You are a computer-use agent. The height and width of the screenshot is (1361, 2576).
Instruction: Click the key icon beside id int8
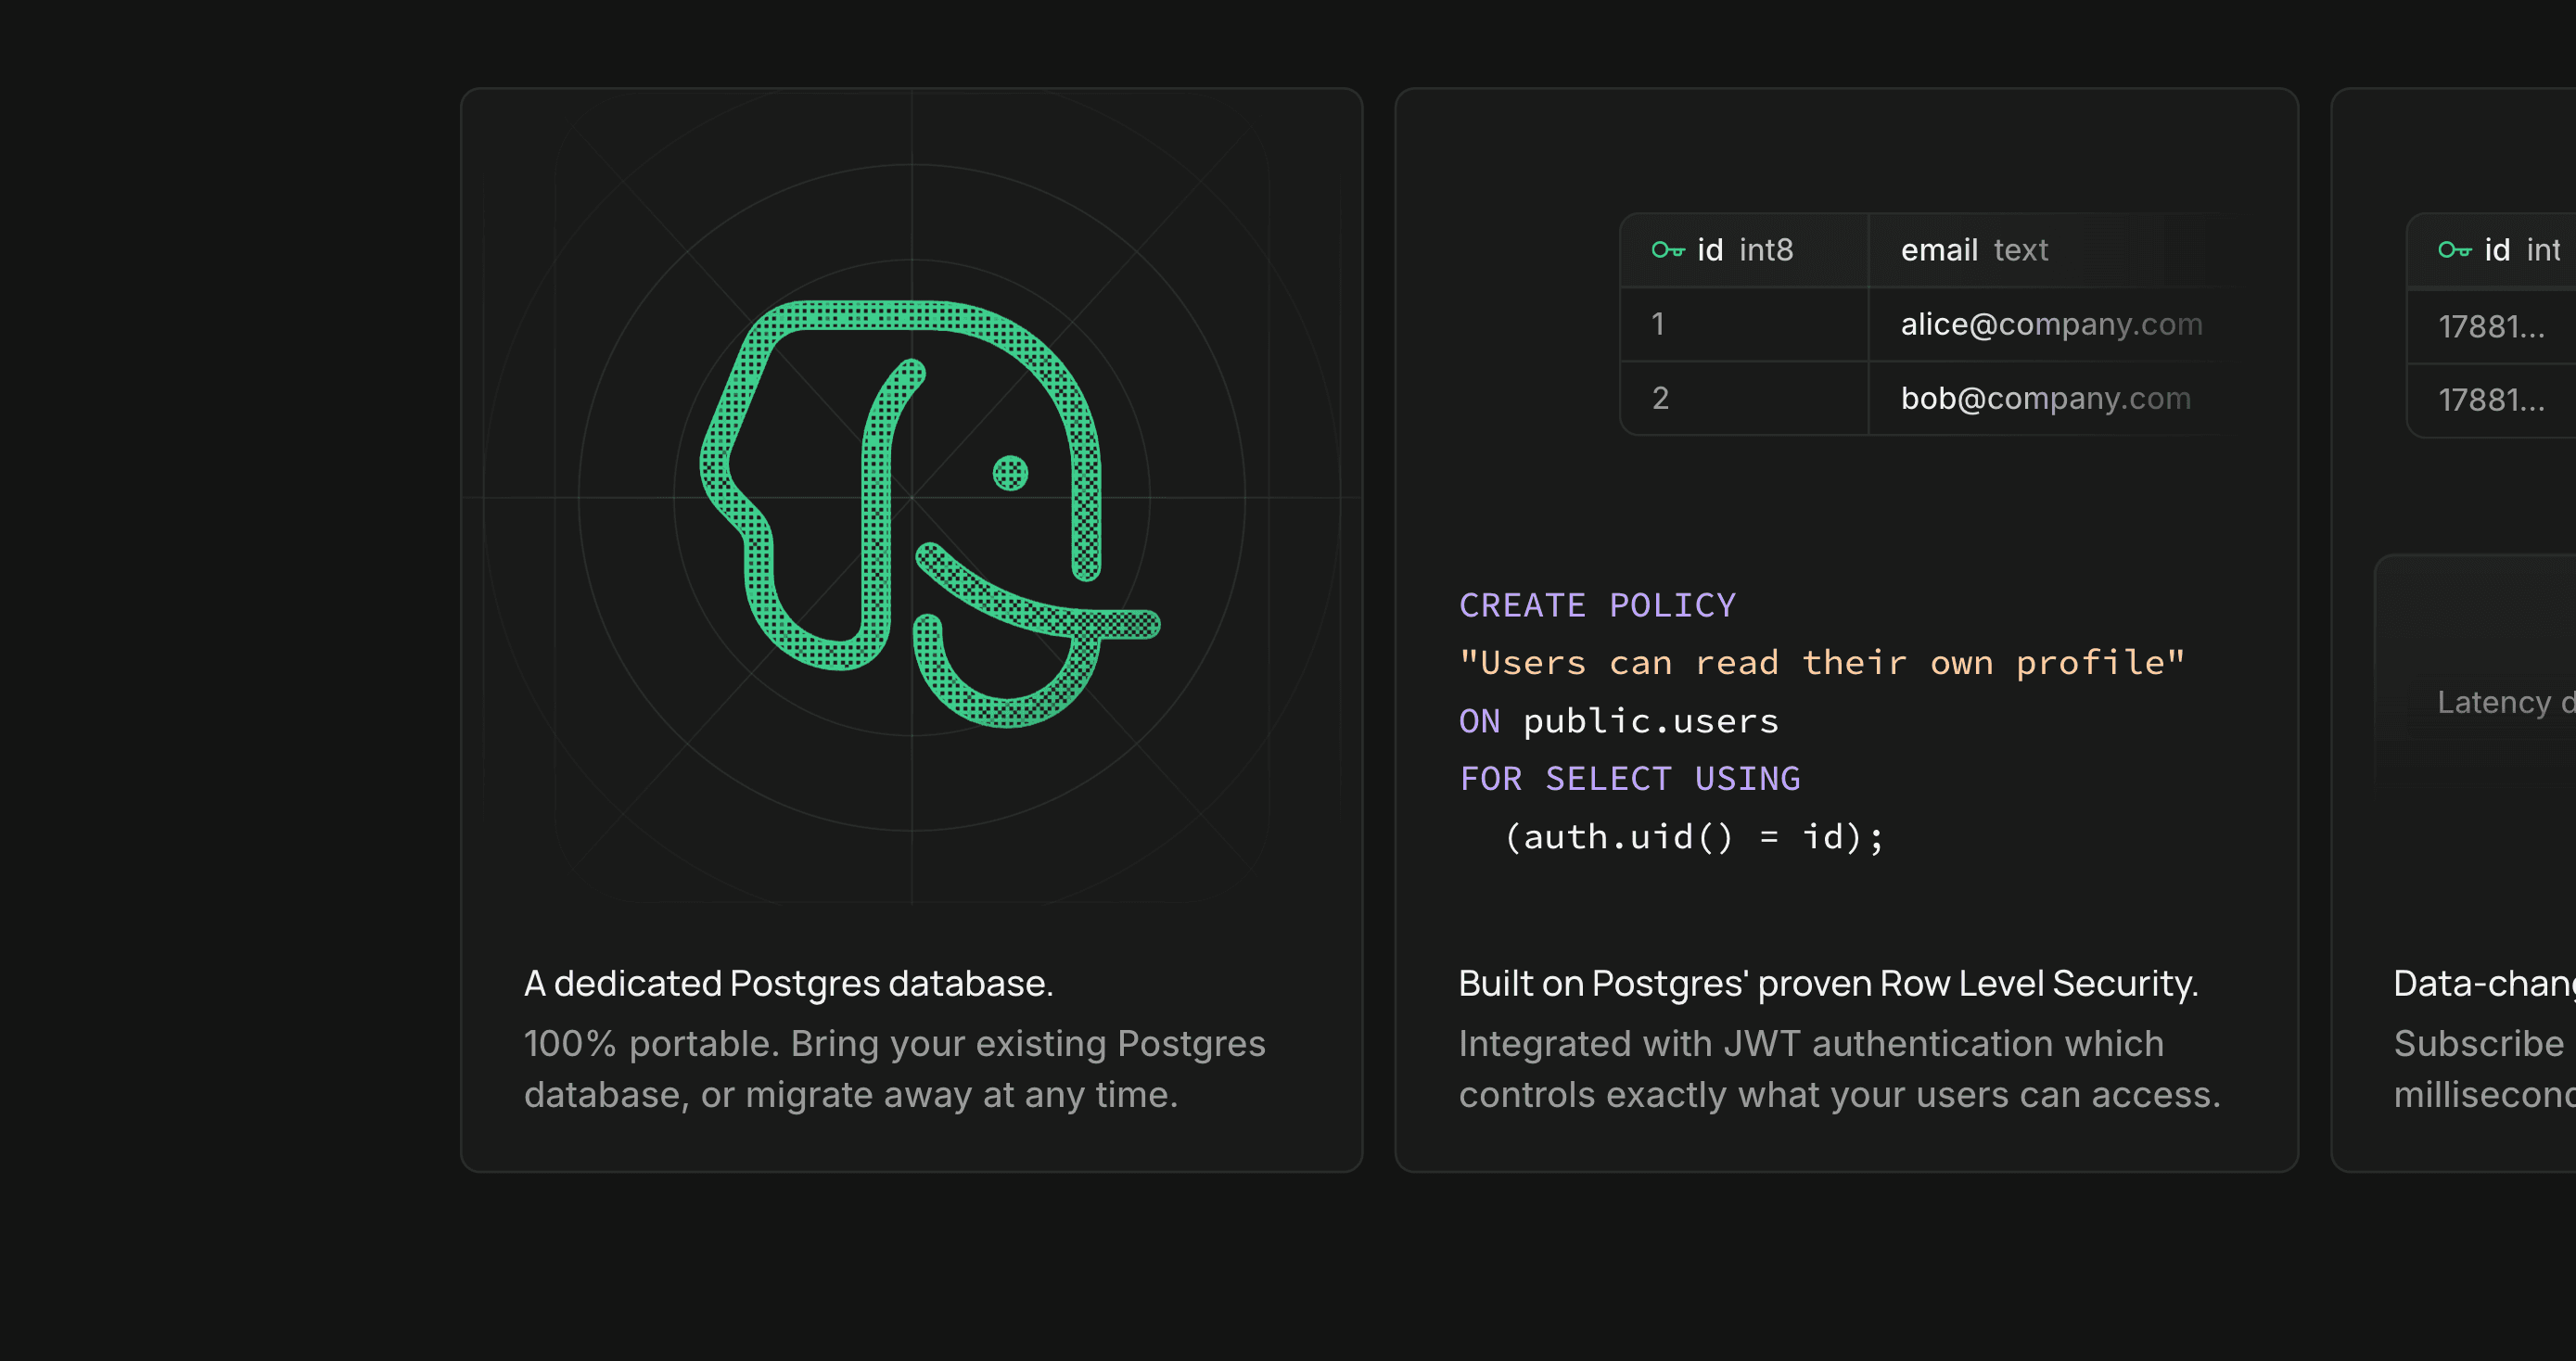pyautogui.click(x=1667, y=250)
